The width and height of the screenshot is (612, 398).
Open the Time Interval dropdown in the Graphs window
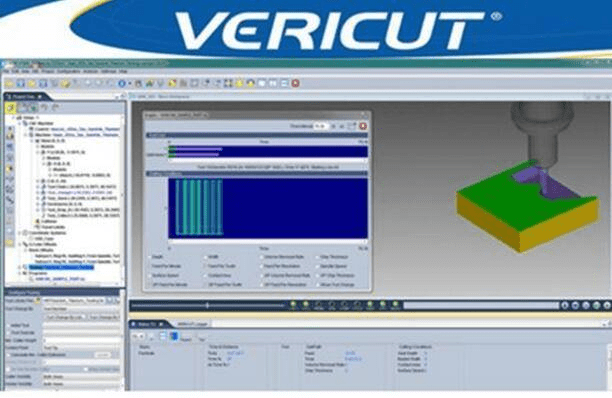pos(321,126)
